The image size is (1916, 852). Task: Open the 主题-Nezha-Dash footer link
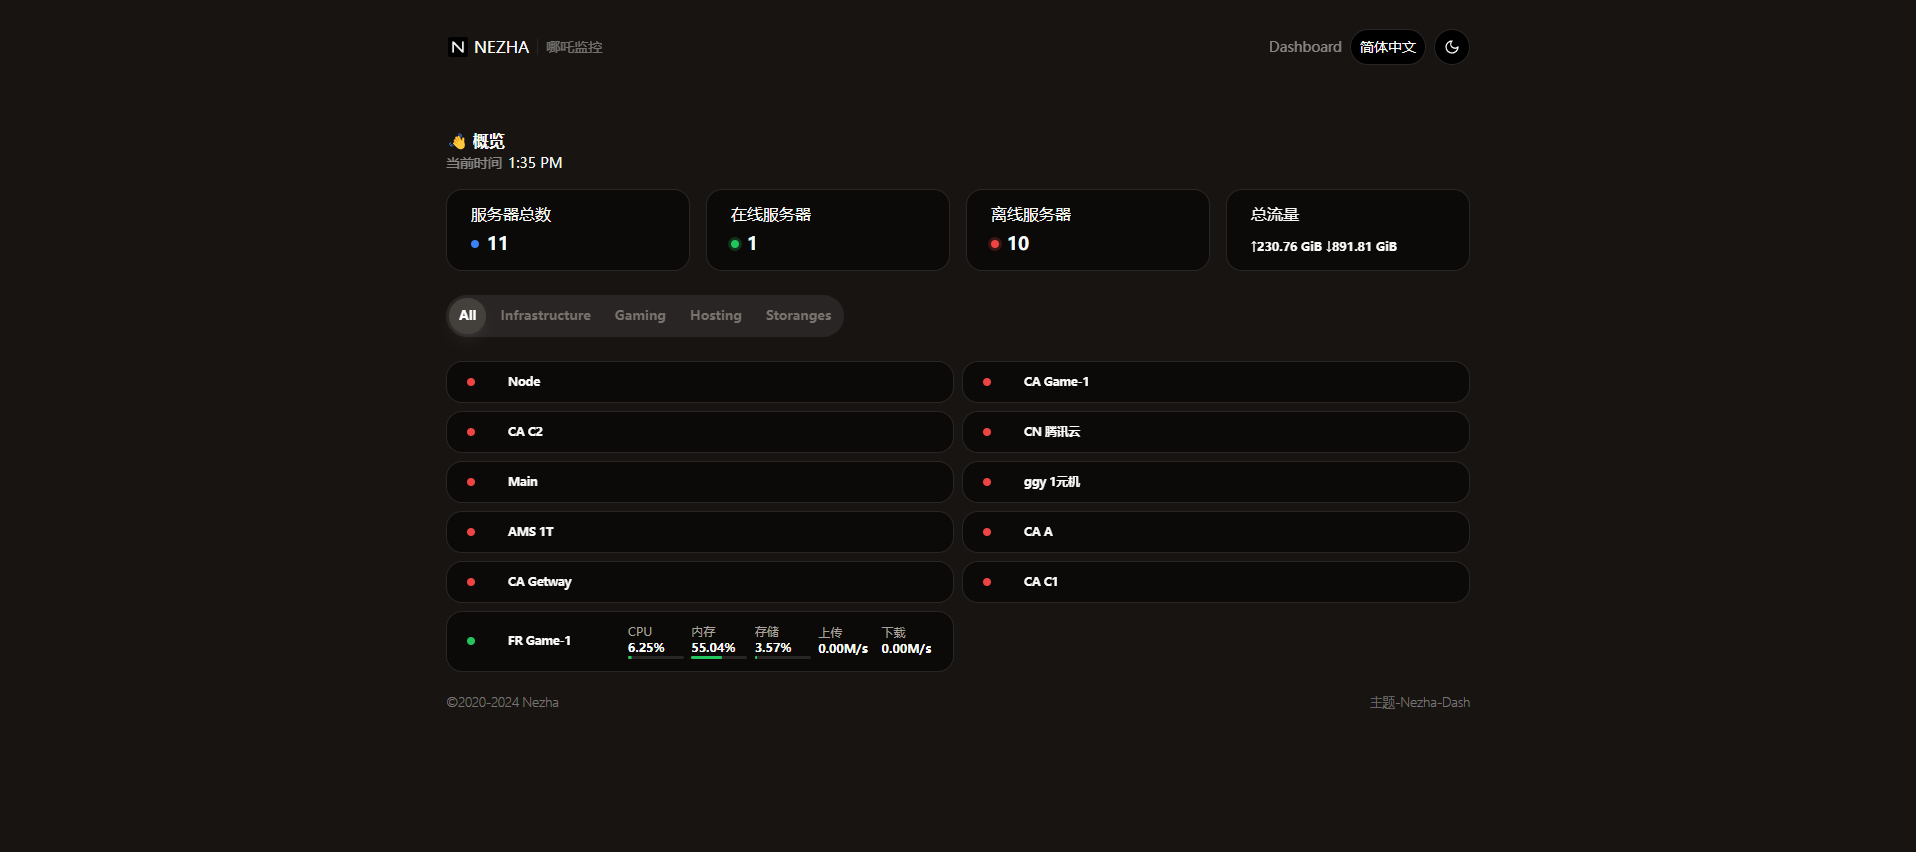pyautogui.click(x=1419, y=703)
